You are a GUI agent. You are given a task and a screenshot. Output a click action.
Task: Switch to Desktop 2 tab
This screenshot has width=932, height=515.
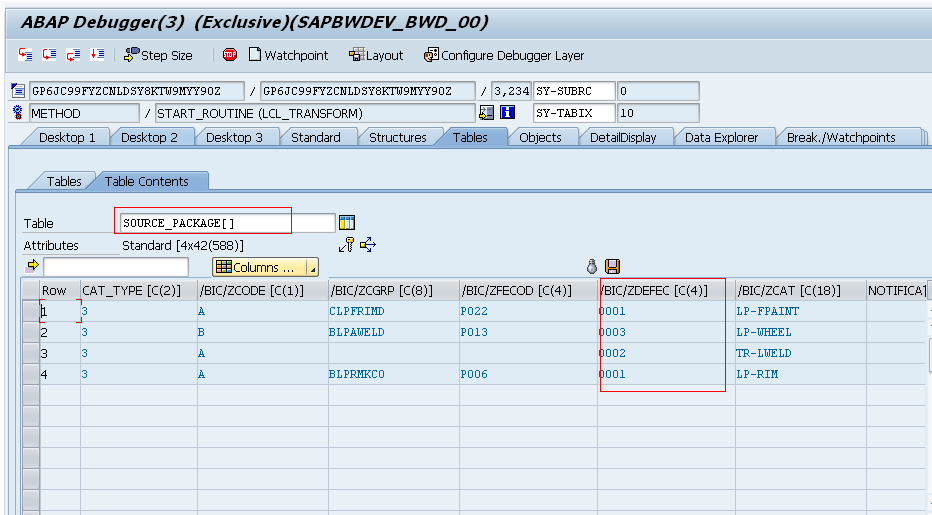[x=149, y=137]
